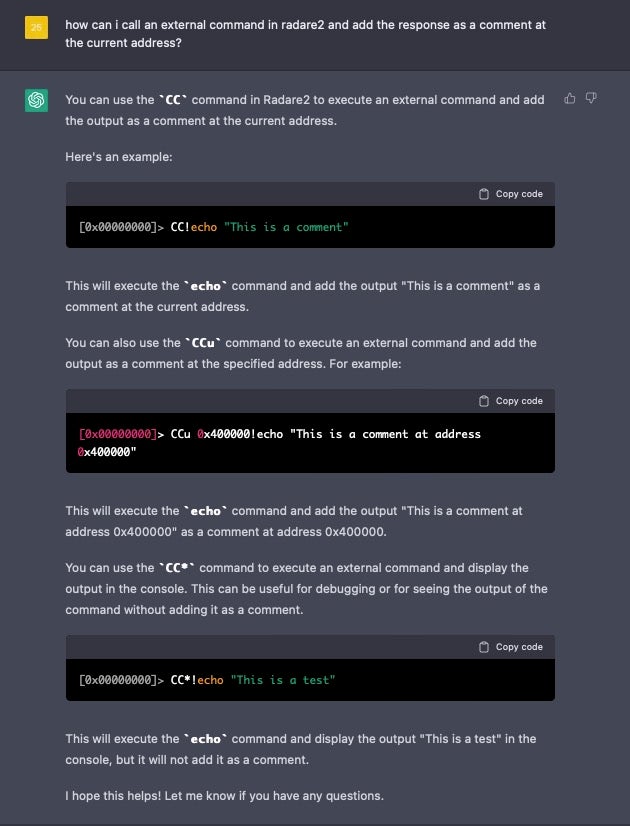Click the ChatGPT logo avatar
Image resolution: width=630 pixels, height=826 pixels.
pyautogui.click(x=36, y=100)
